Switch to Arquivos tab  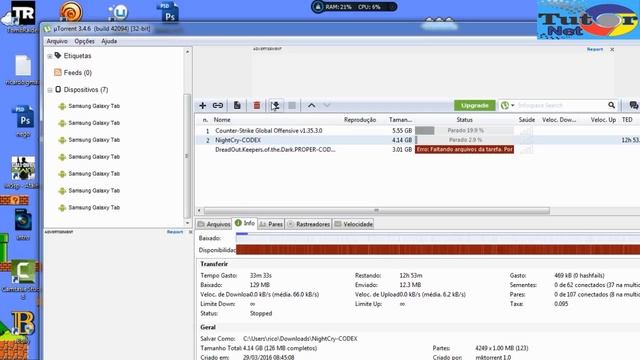213,224
